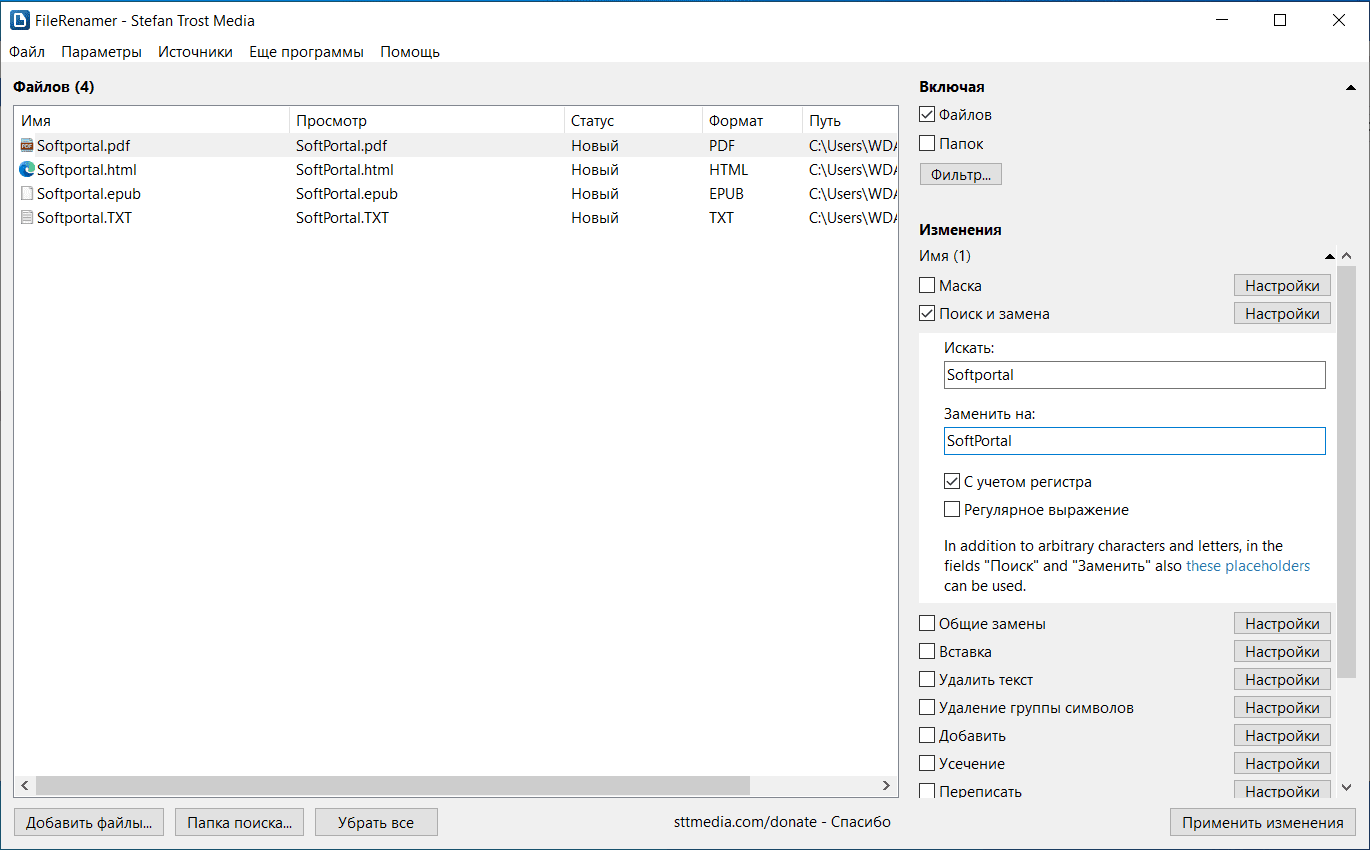Open Настройки for Удалить текст

point(1282,680)
